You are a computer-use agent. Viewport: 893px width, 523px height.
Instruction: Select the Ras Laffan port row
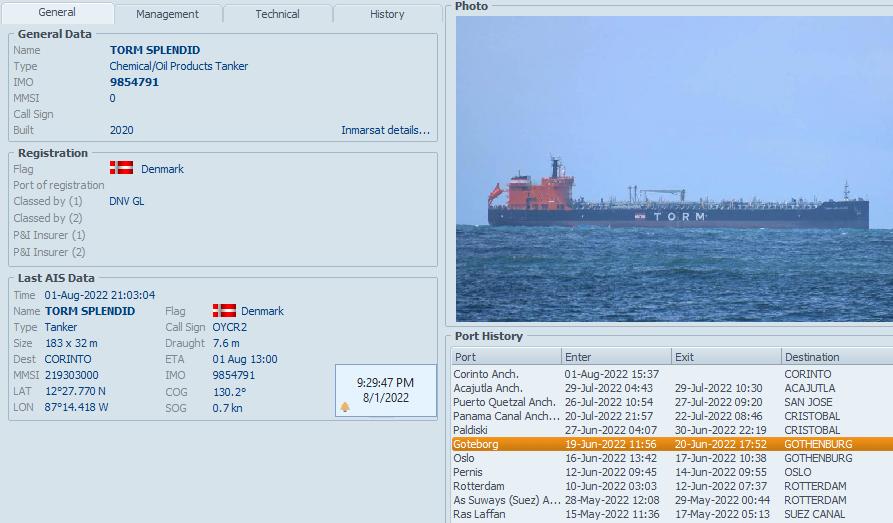(672, 514)
